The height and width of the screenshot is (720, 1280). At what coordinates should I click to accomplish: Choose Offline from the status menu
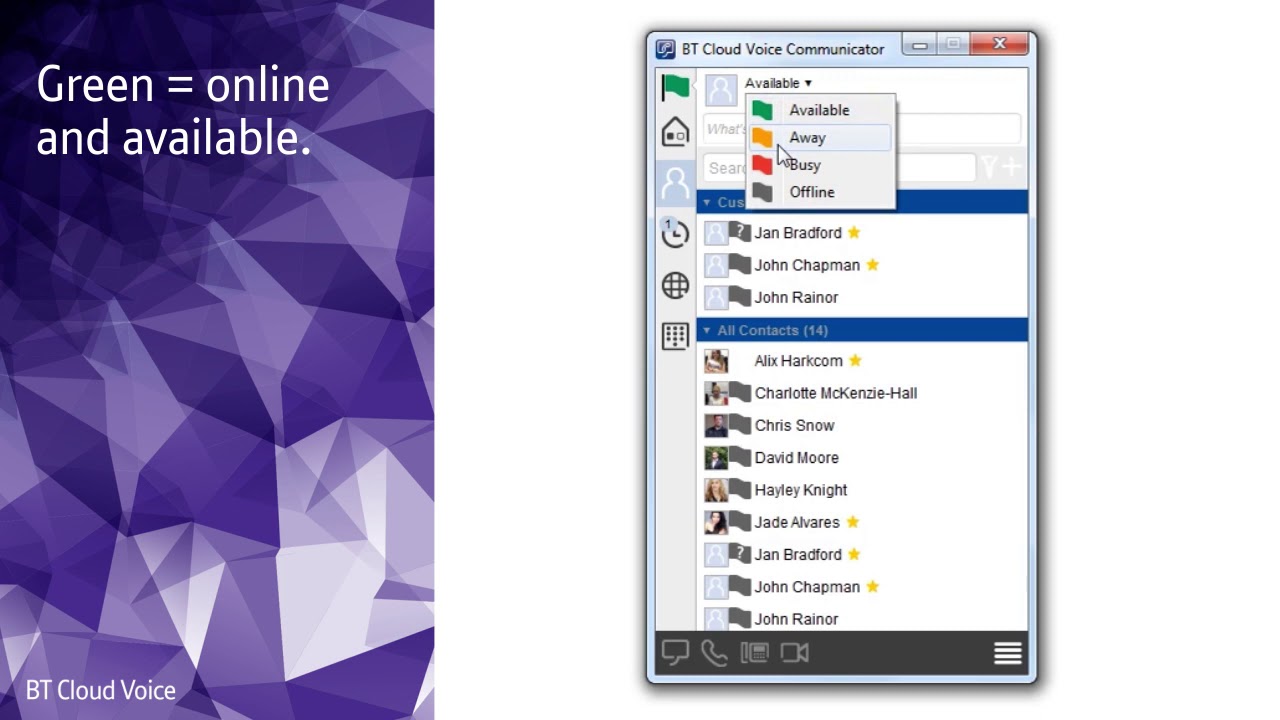click(820, 192)
